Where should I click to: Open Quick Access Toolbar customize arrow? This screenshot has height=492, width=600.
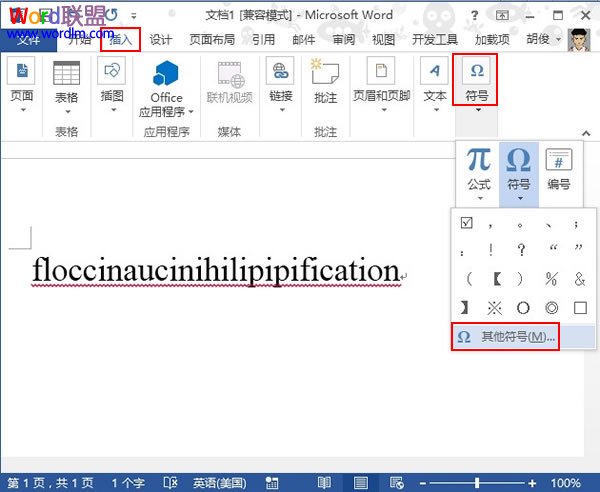(x=134, y=16)
